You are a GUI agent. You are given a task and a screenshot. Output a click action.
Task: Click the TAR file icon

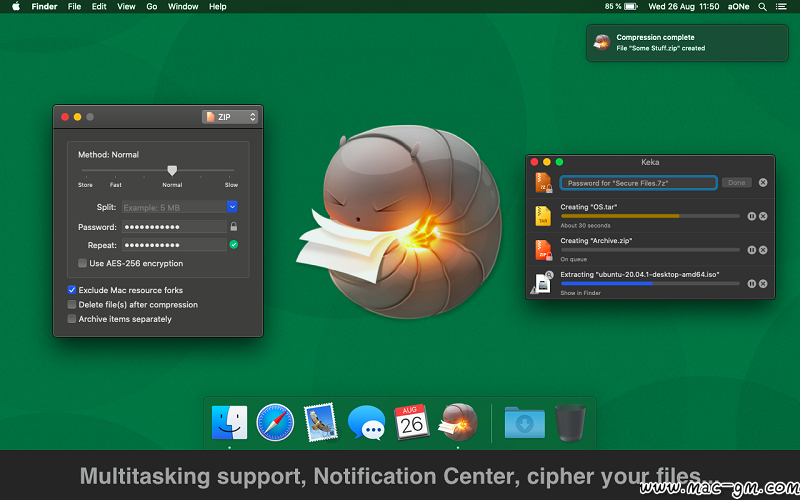click(x=543, y=216)
